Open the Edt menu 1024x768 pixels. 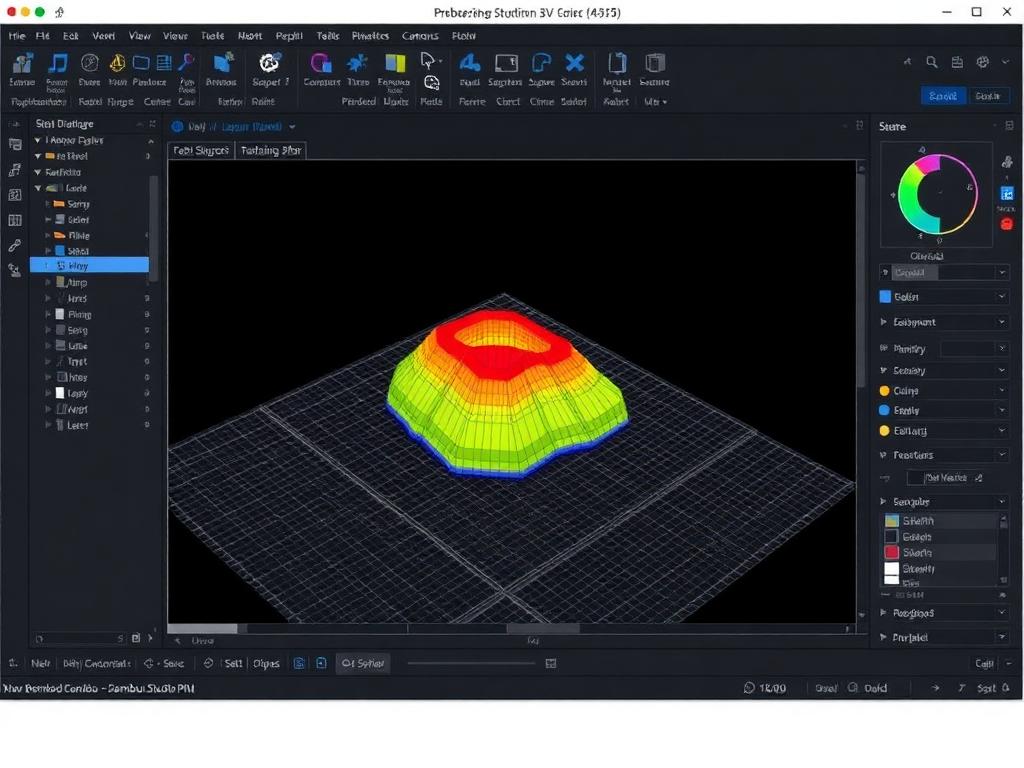click(x=71, y=36)
